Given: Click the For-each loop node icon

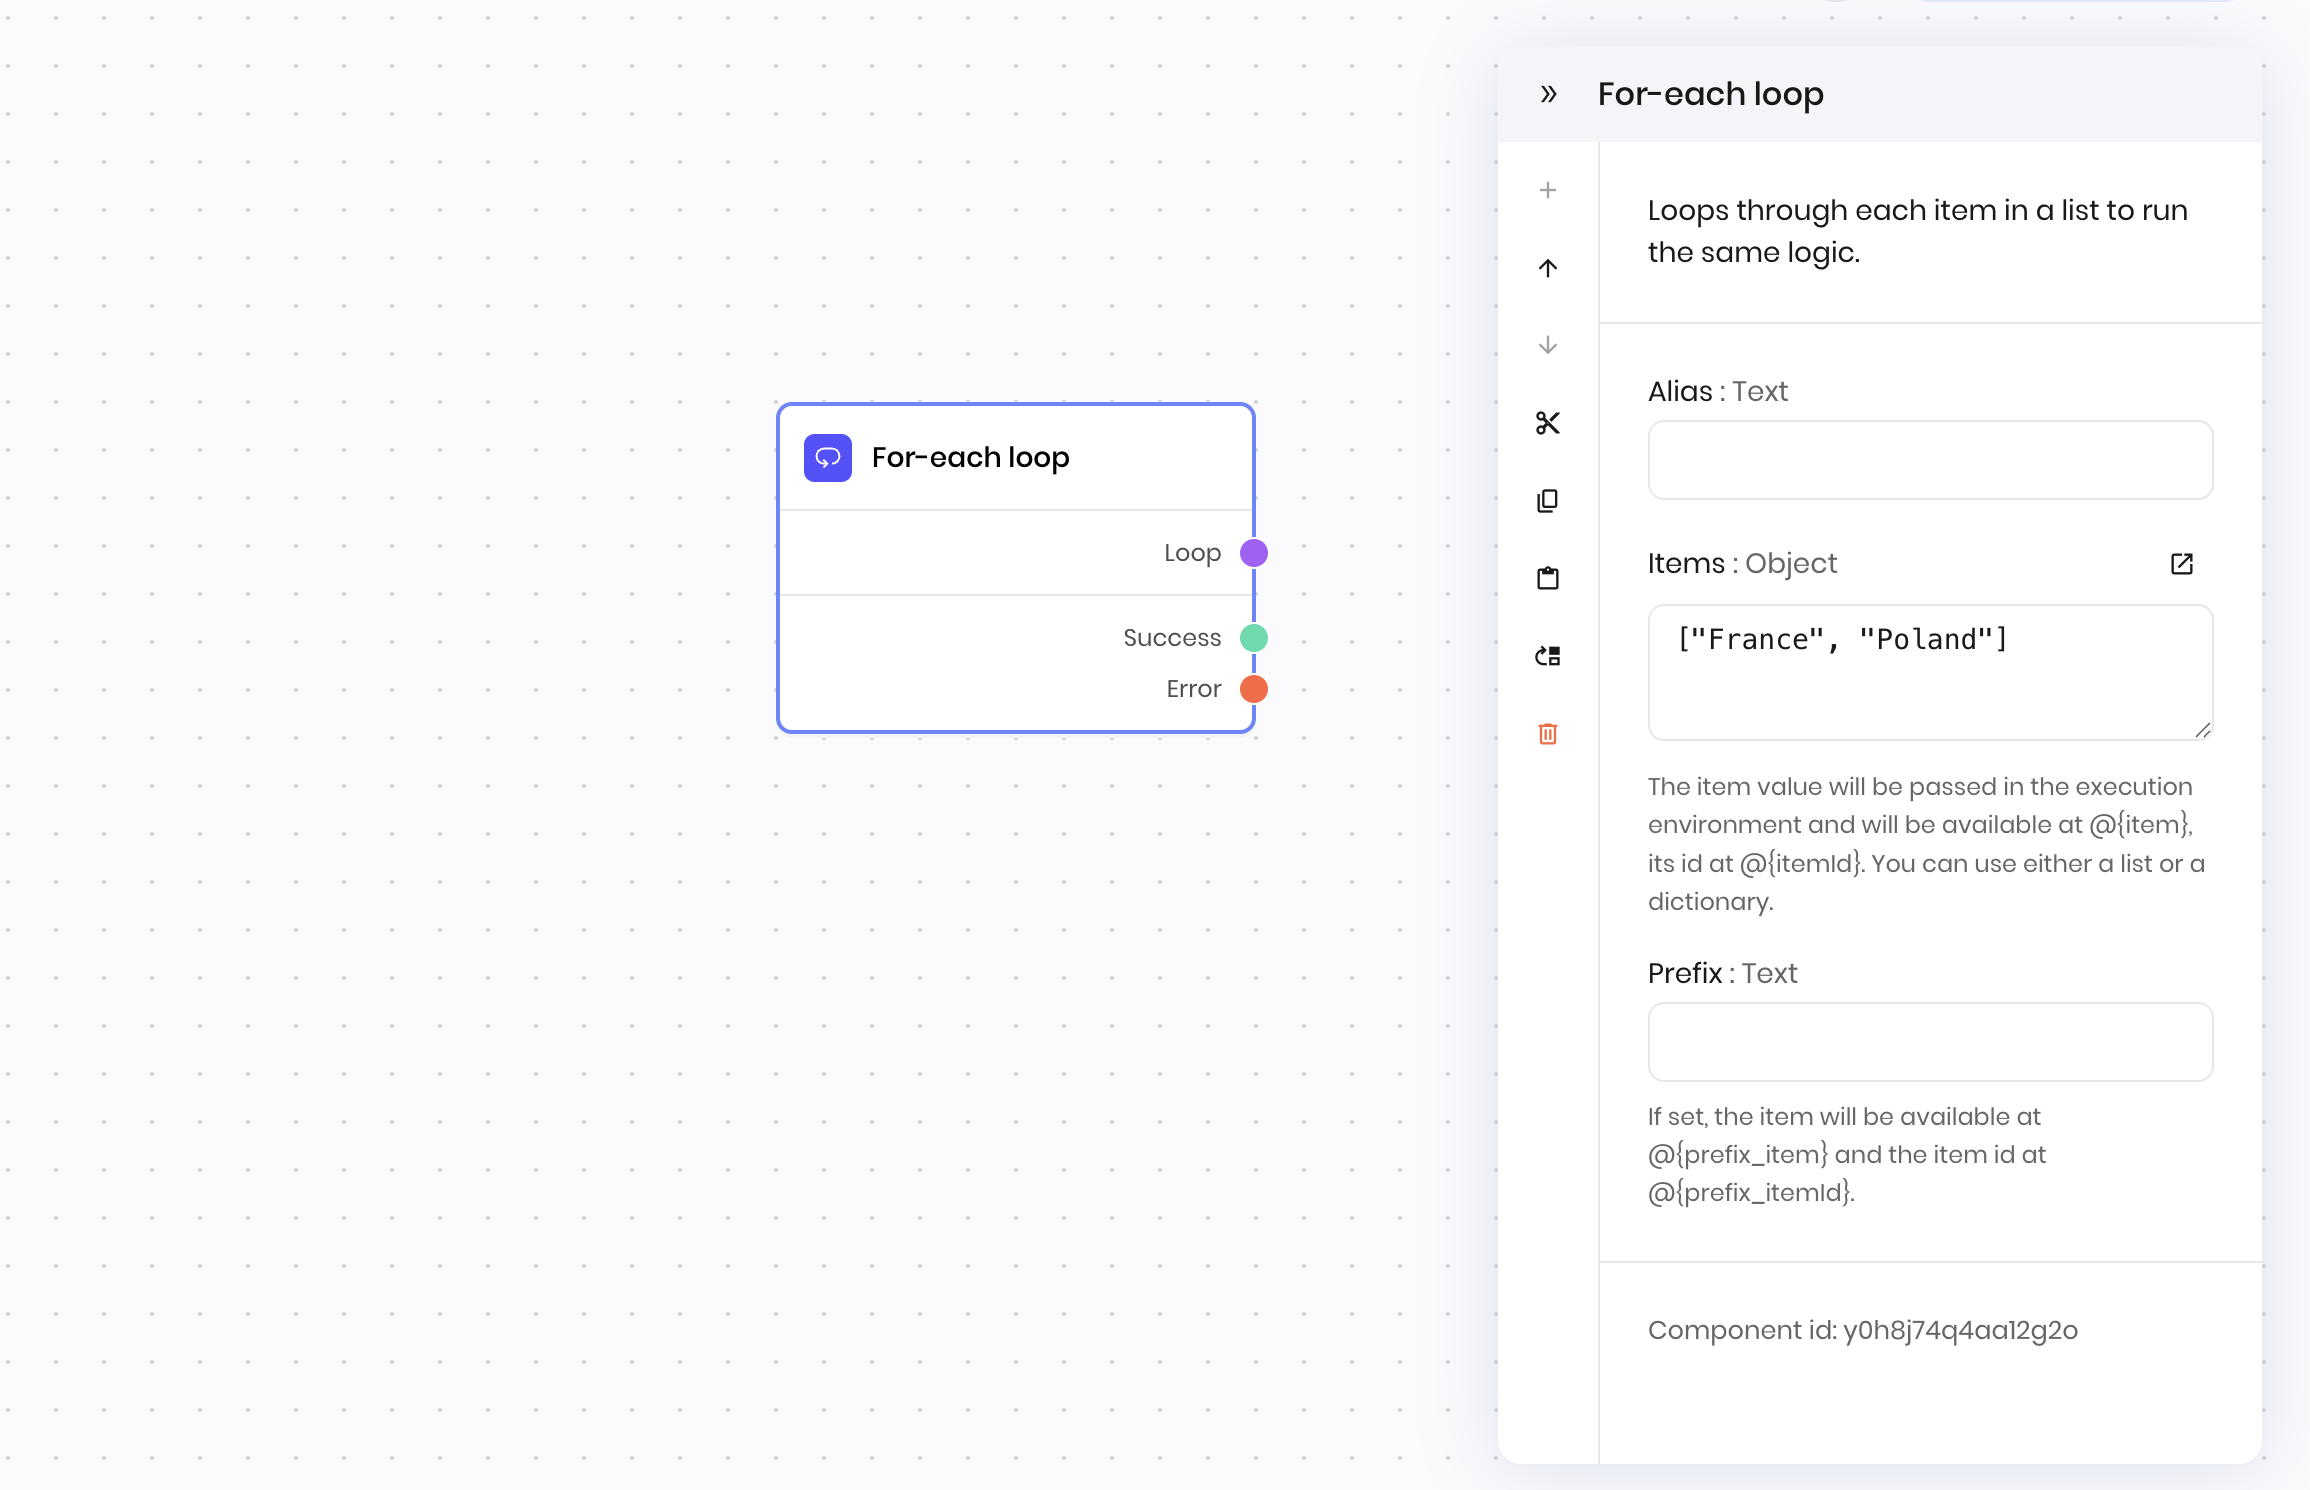Looking at the screenshot, I should click(x=828, y=458).
